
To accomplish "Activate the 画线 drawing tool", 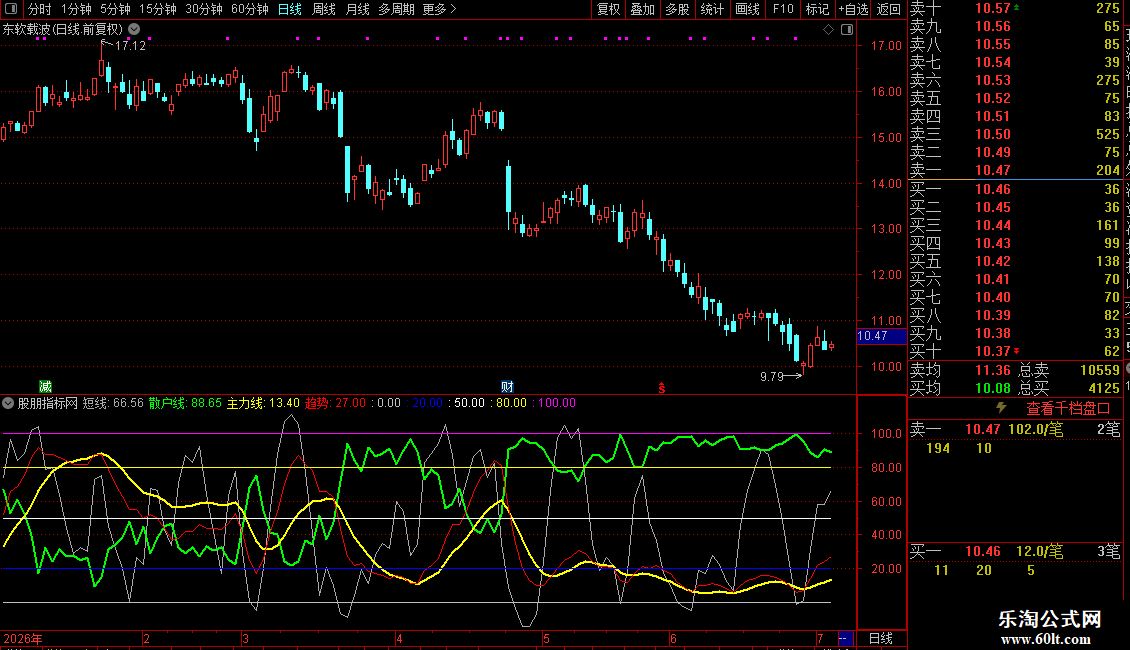I will coord(747,9).
